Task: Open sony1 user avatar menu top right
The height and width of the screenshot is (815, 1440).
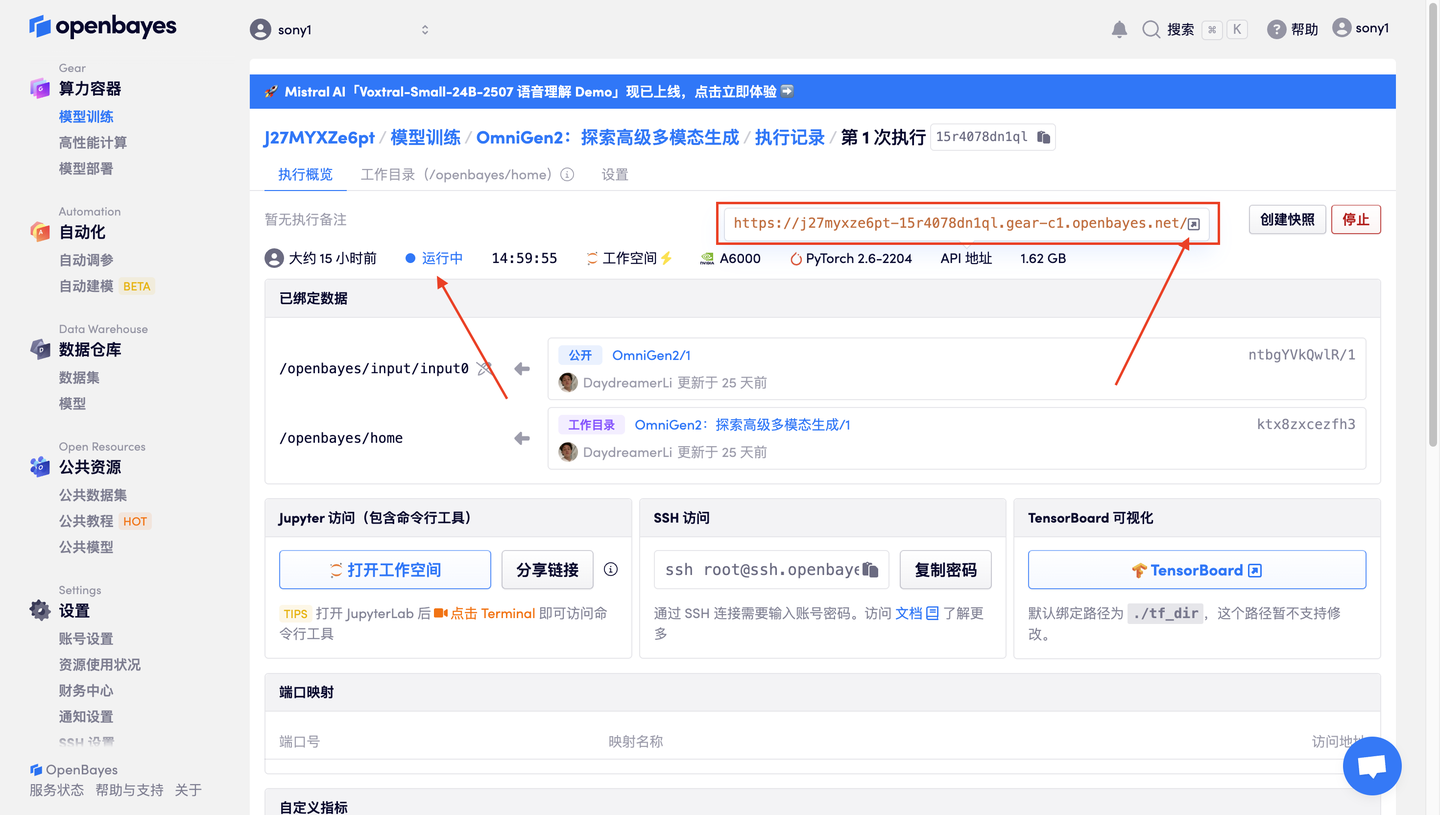Action: click(1361, 28)
